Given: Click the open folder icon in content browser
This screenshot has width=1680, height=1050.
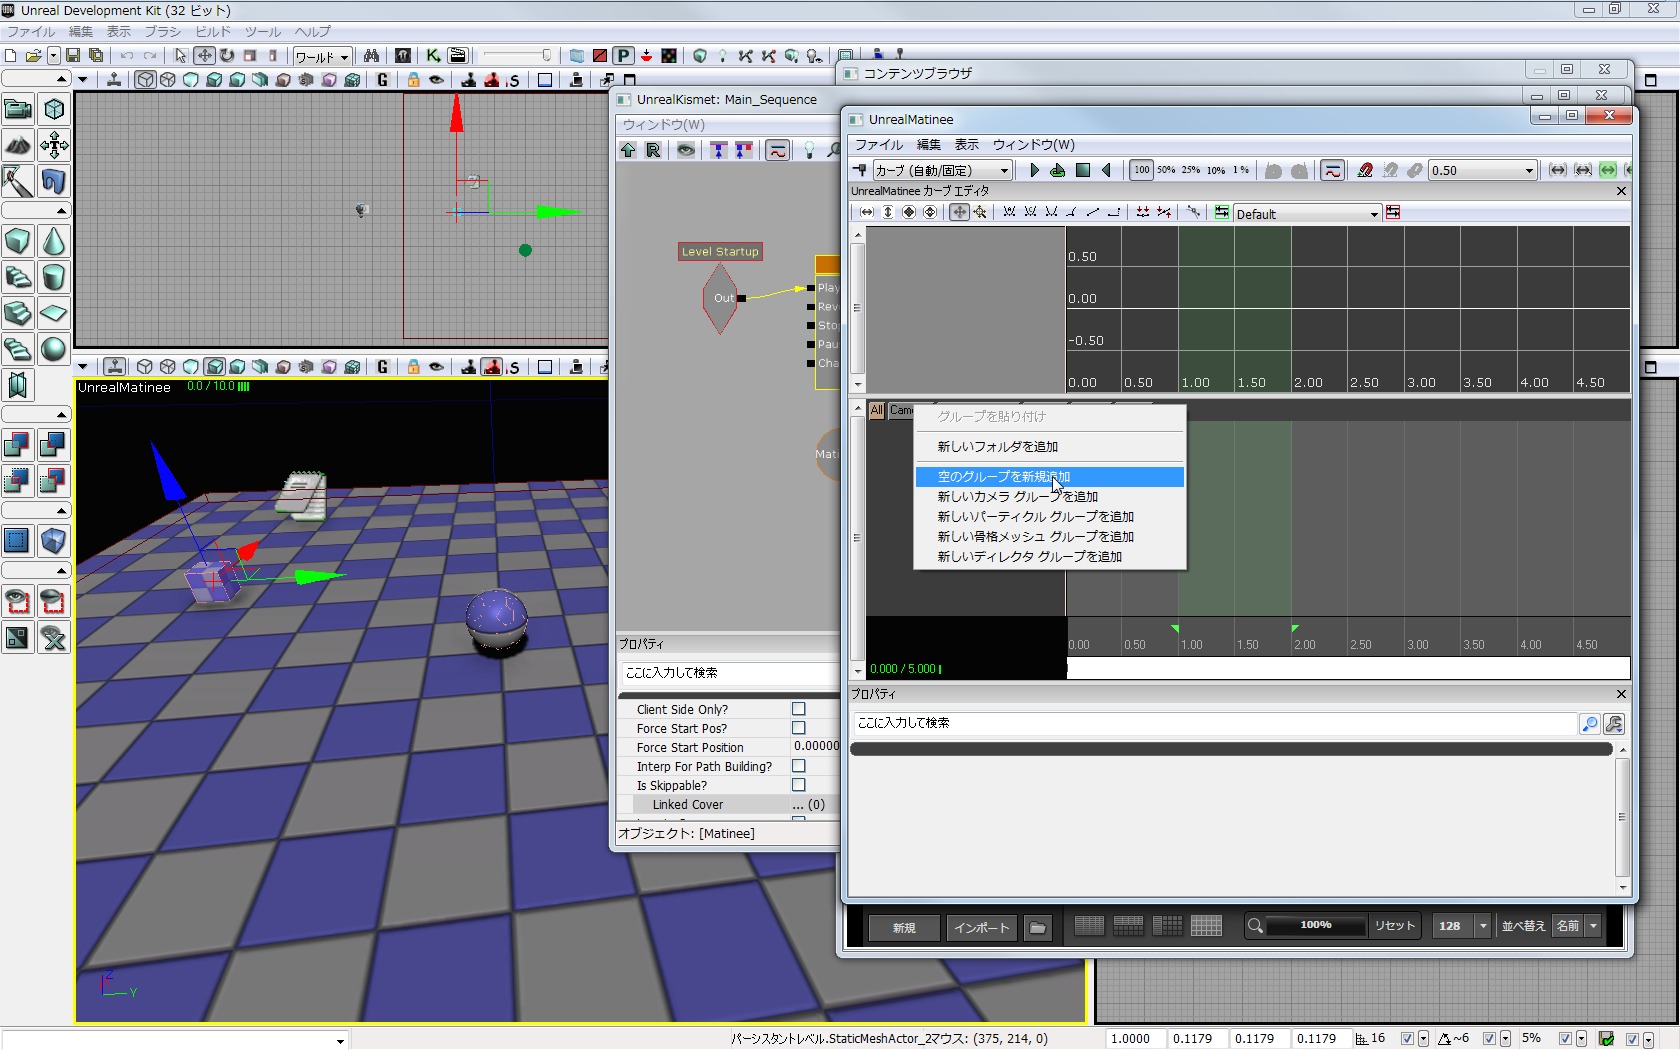Looking at the screenshot, I should 1038,928.
